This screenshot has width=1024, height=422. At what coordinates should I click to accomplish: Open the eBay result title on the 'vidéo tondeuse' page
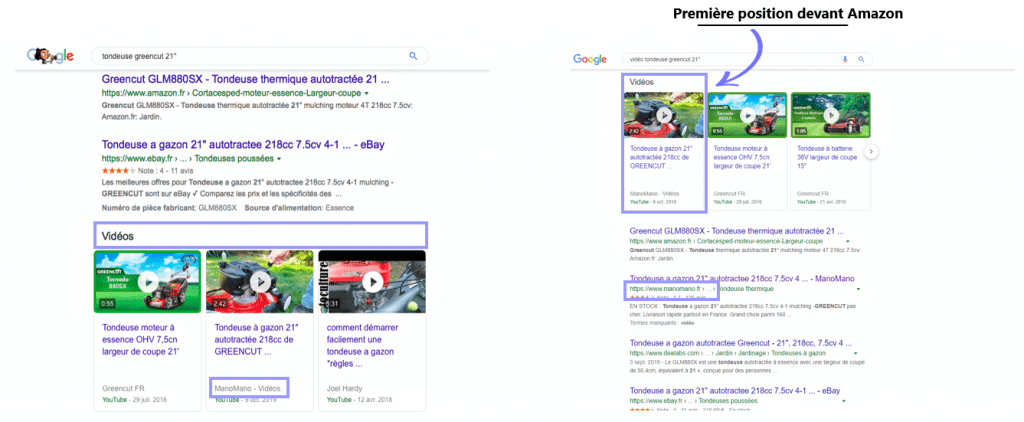pyautogui.click(x=735, y=391)
